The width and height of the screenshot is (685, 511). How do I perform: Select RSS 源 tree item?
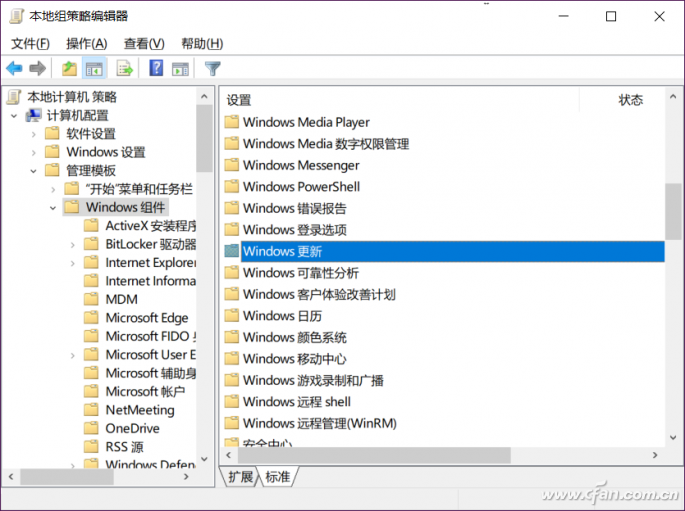click(x=125, y=446)
